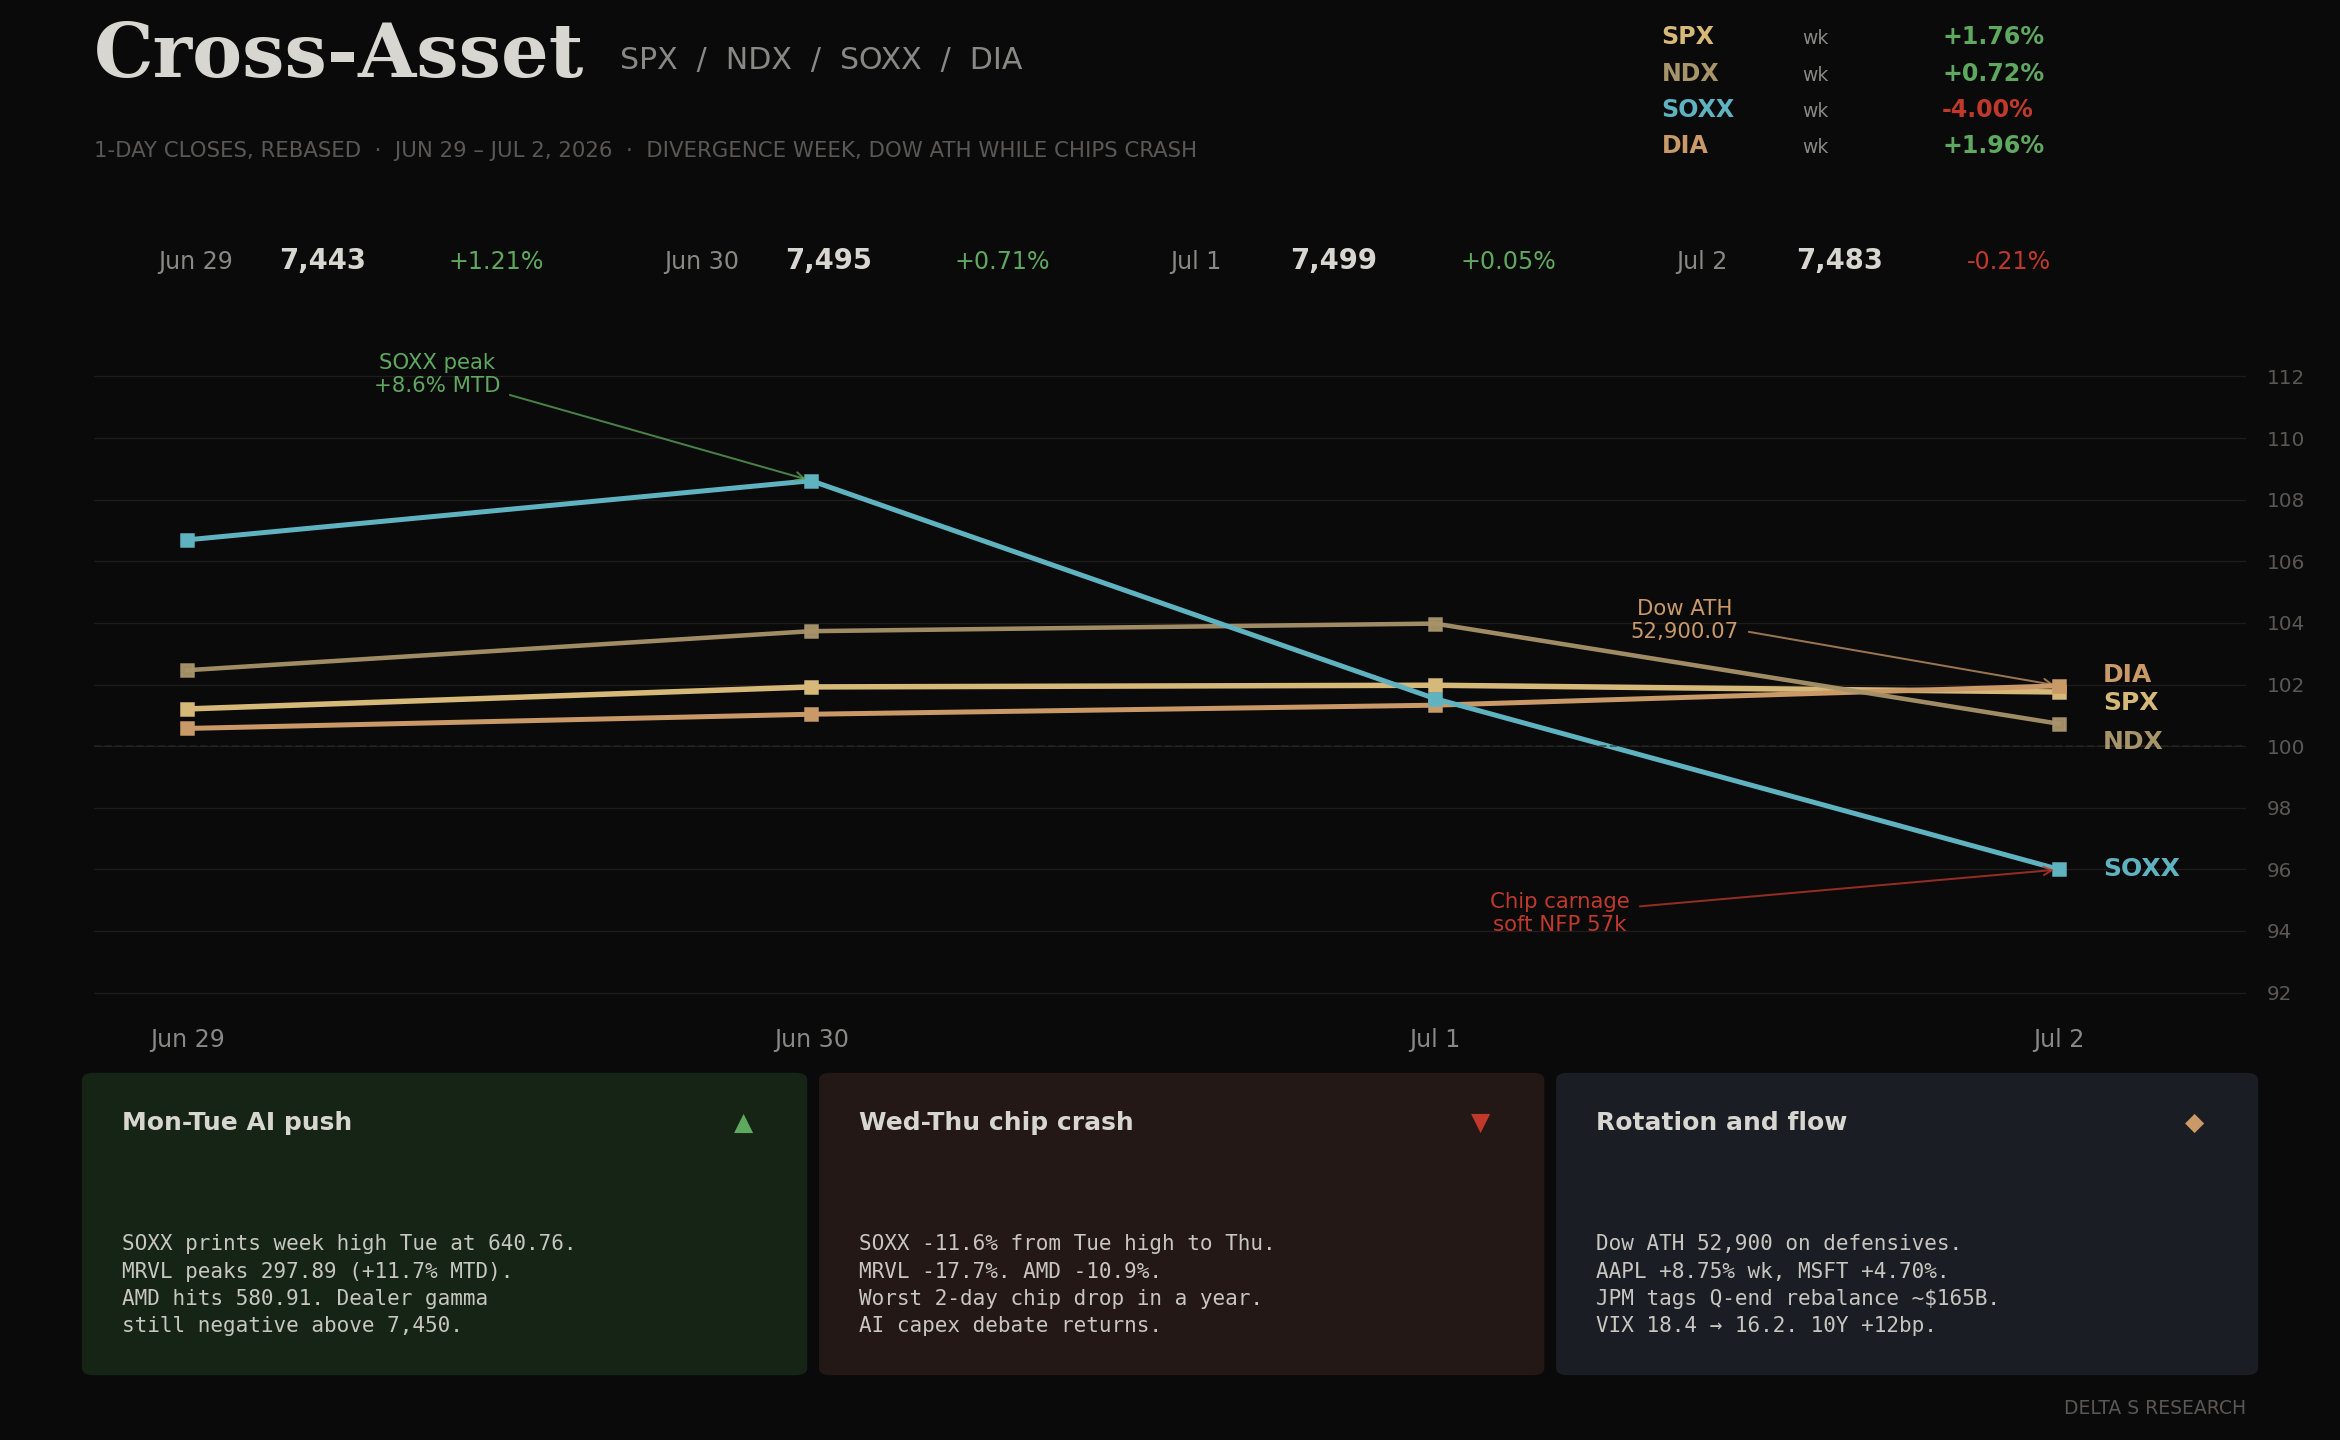Click the Jun 30 x-axis label
Viewport: 2340px width, 1440px height.
[811, 1039]
